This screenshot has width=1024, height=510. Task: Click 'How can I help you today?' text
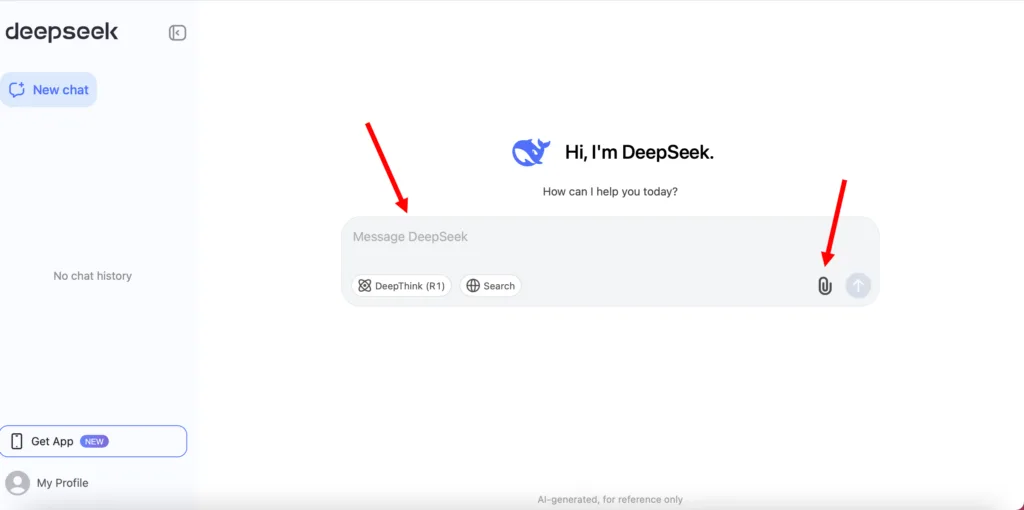tap(610, 193)
